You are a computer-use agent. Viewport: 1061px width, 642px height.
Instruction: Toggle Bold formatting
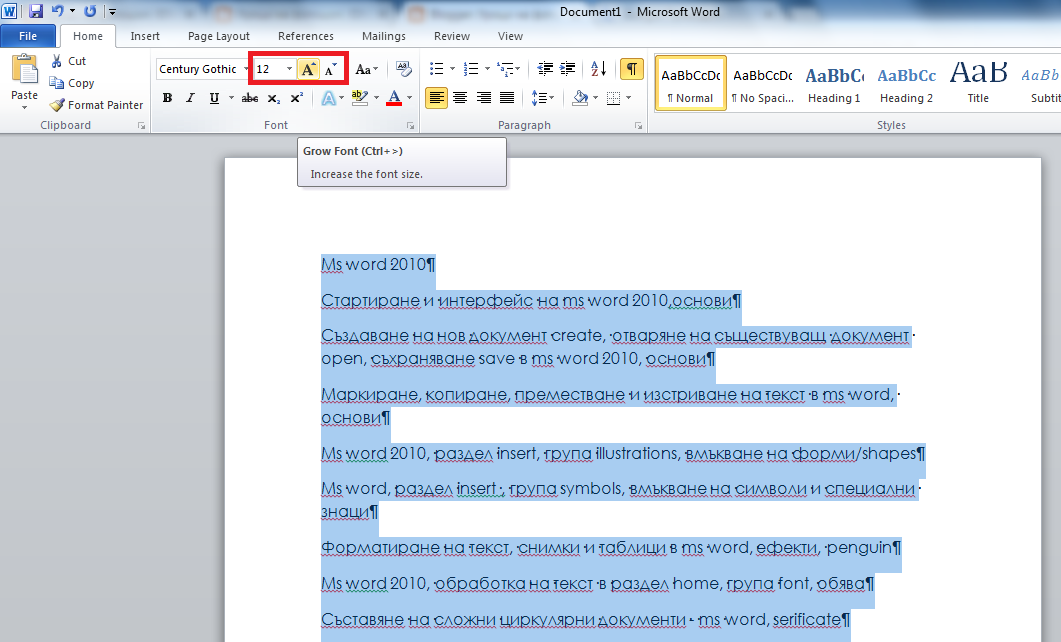pyautogui.click(x=167, y=99)
